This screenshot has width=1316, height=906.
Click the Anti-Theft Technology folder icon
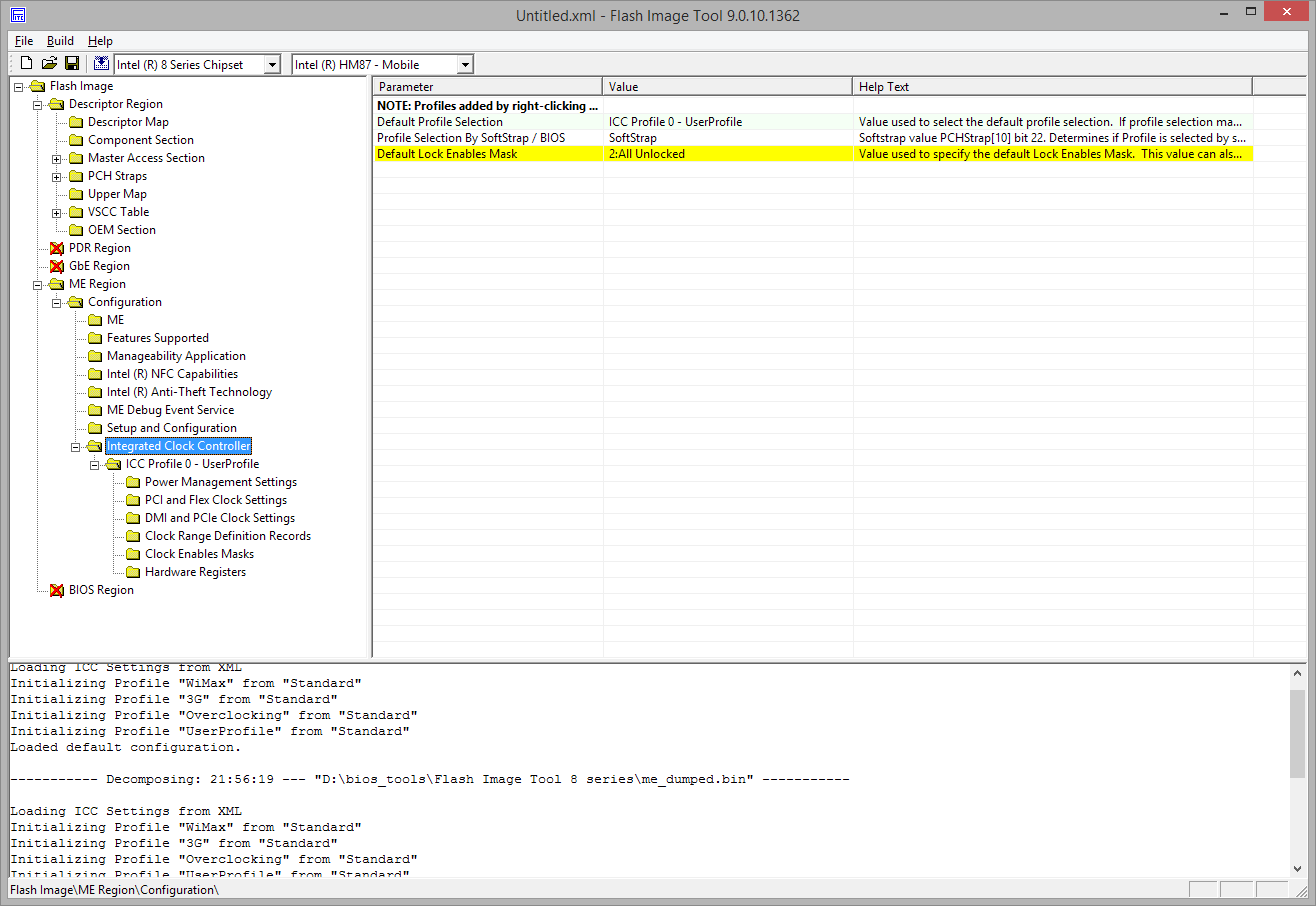point(95,392)
